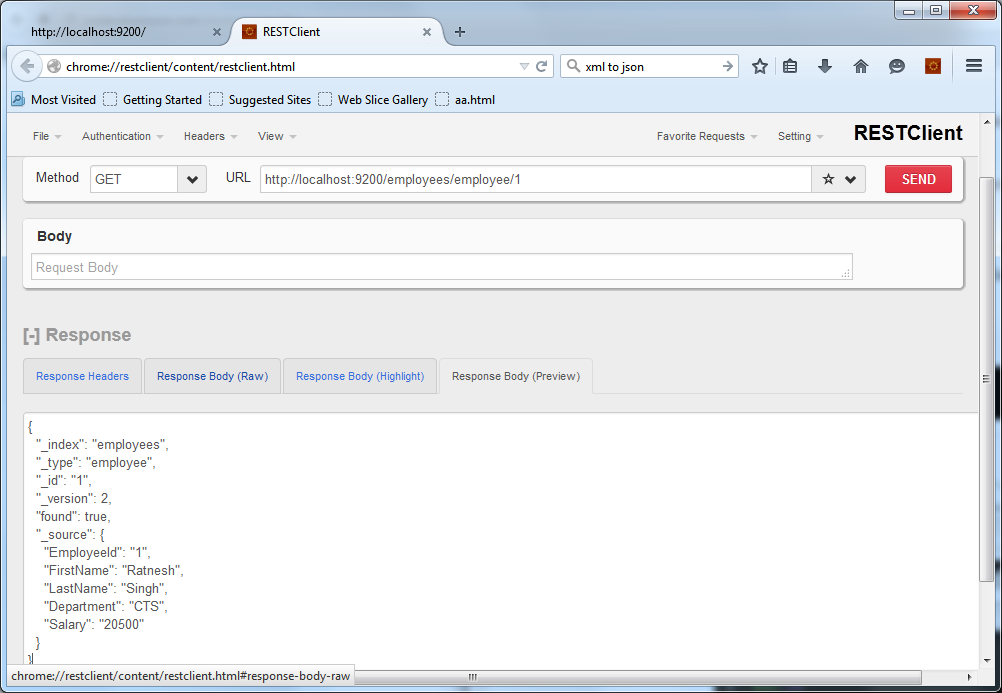Open the Headers menu

click(210, 136)
